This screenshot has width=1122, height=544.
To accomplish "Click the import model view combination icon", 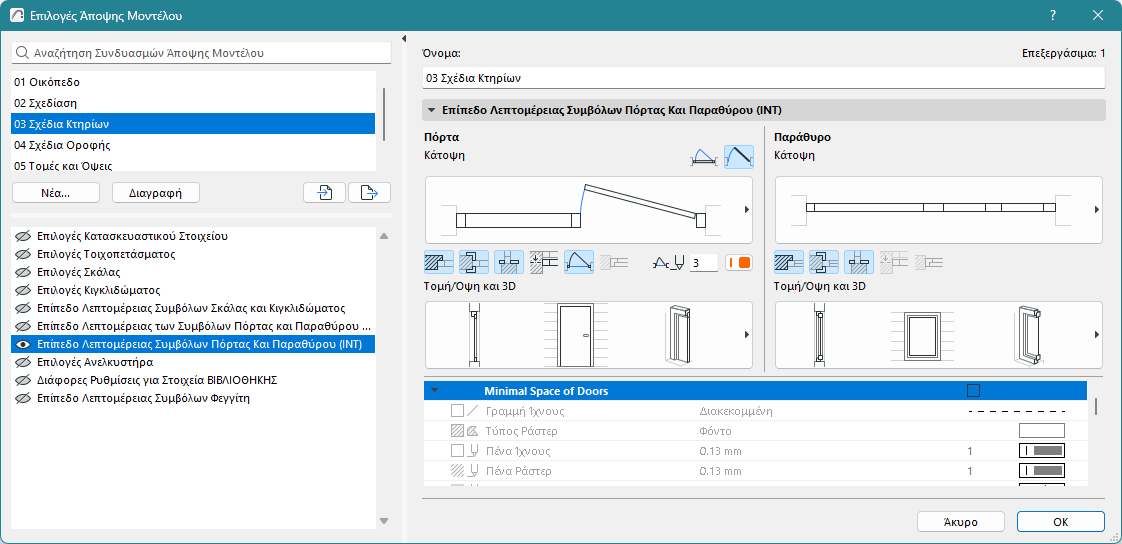I will pyautogui.click(x=324, y=193).
